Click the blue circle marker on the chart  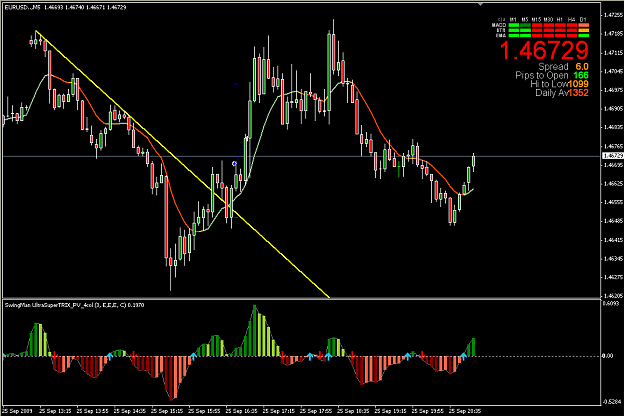(234, 163)
